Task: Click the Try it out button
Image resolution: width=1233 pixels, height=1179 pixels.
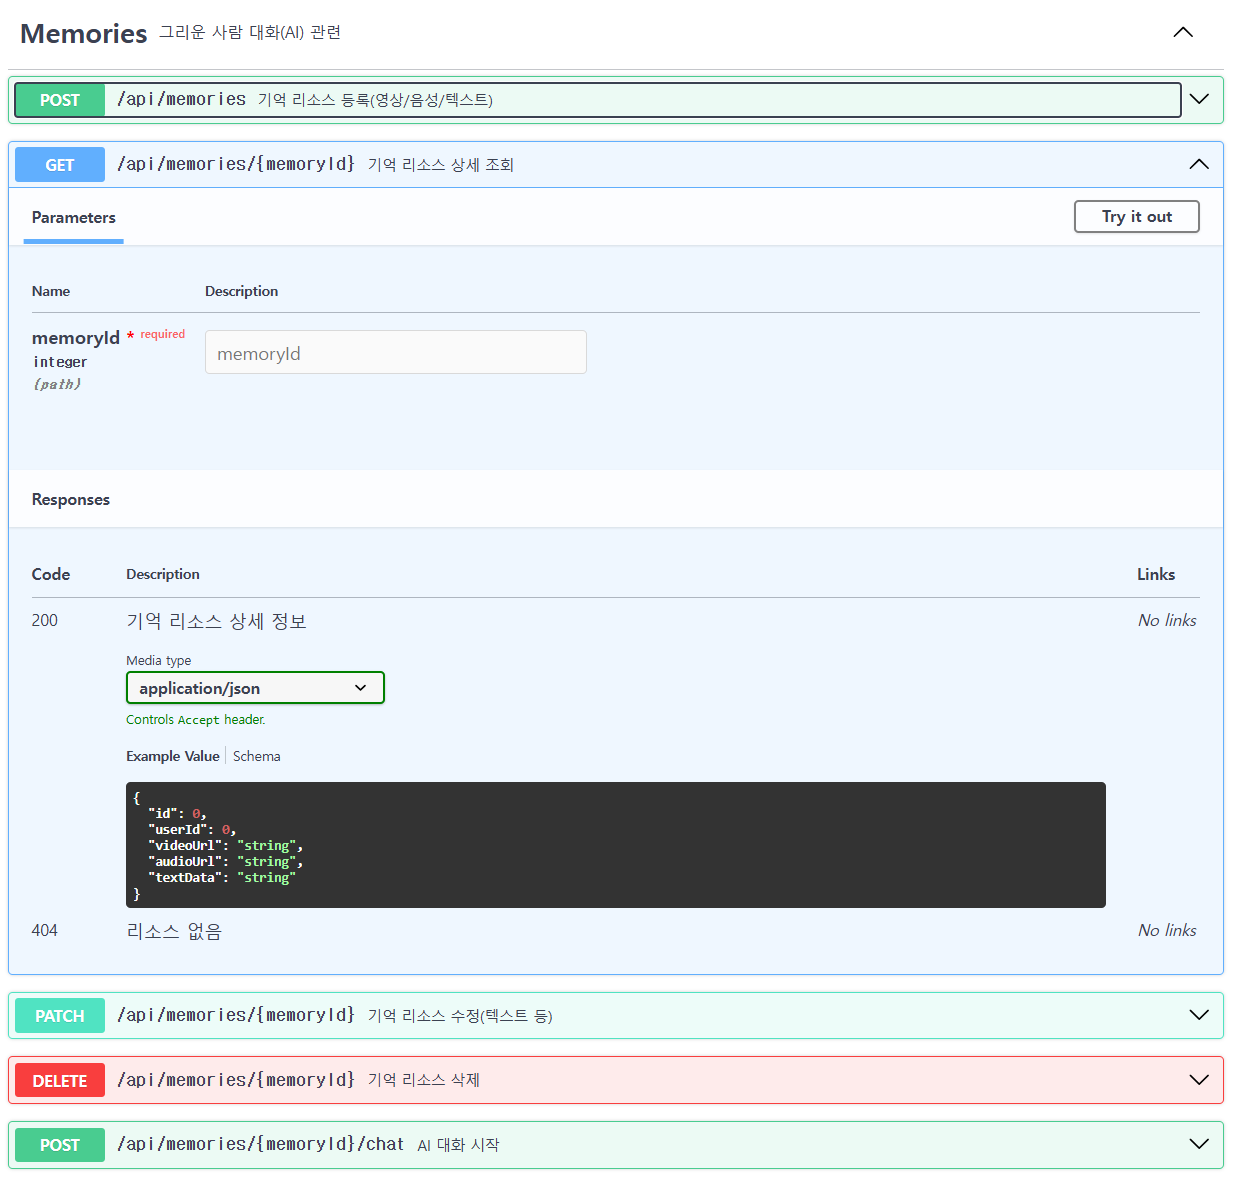Action: [x=1136, y=217]
